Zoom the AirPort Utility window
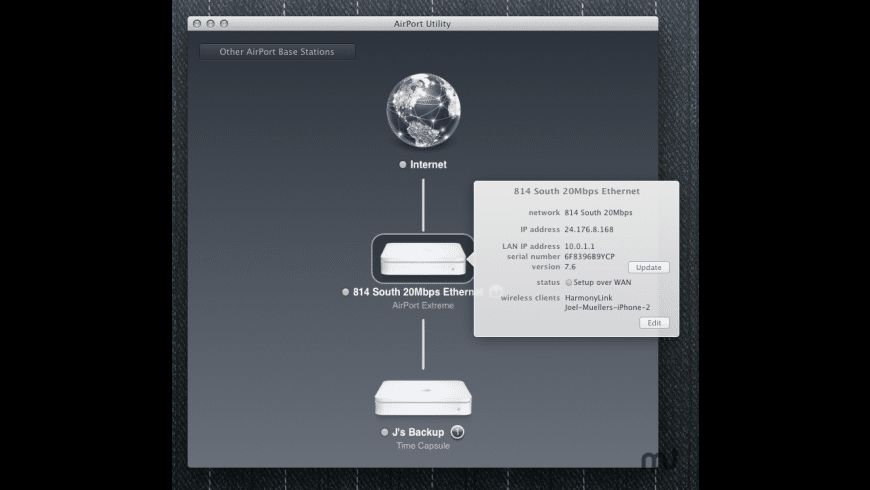 pyautogui.click(x=224, y=24)
